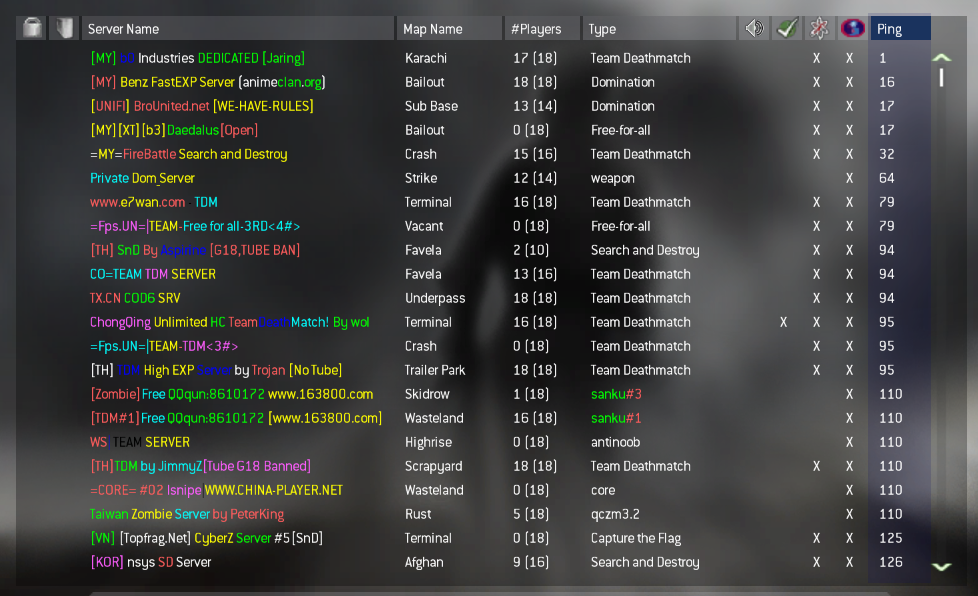Click the purple sphere icon column header

(852, 28)
